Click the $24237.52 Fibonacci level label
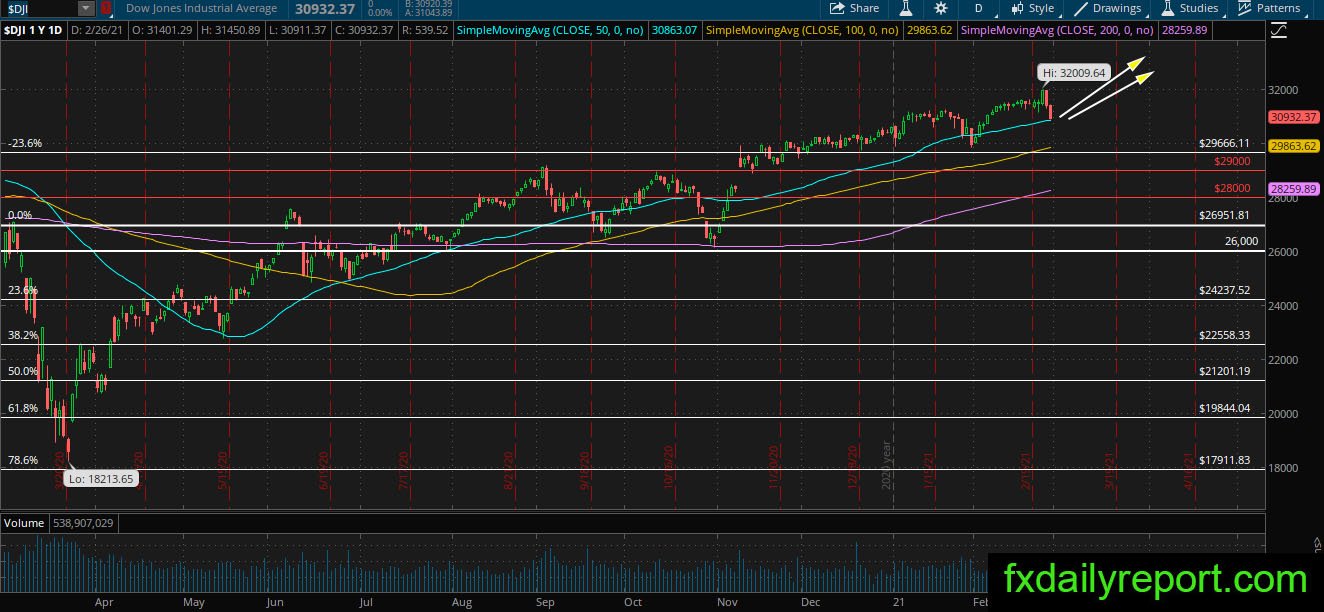 click(1225, 290)
